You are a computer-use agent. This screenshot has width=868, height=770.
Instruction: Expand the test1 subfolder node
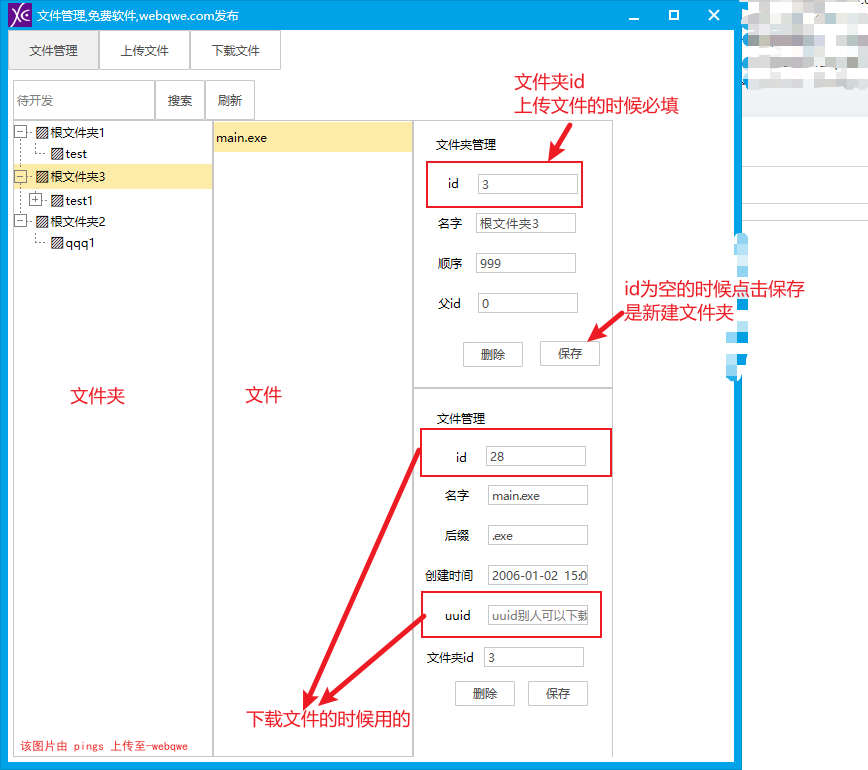pos(36,200)
